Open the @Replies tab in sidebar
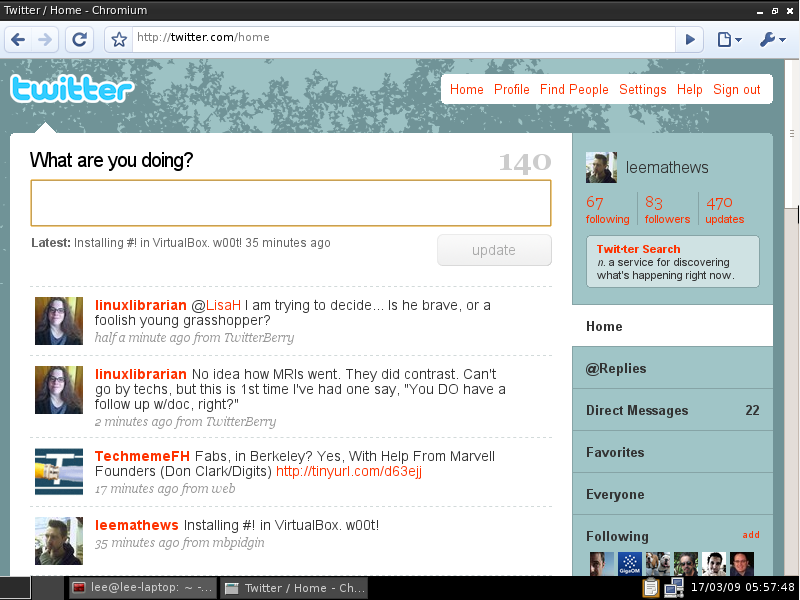 tap(616, 368)
